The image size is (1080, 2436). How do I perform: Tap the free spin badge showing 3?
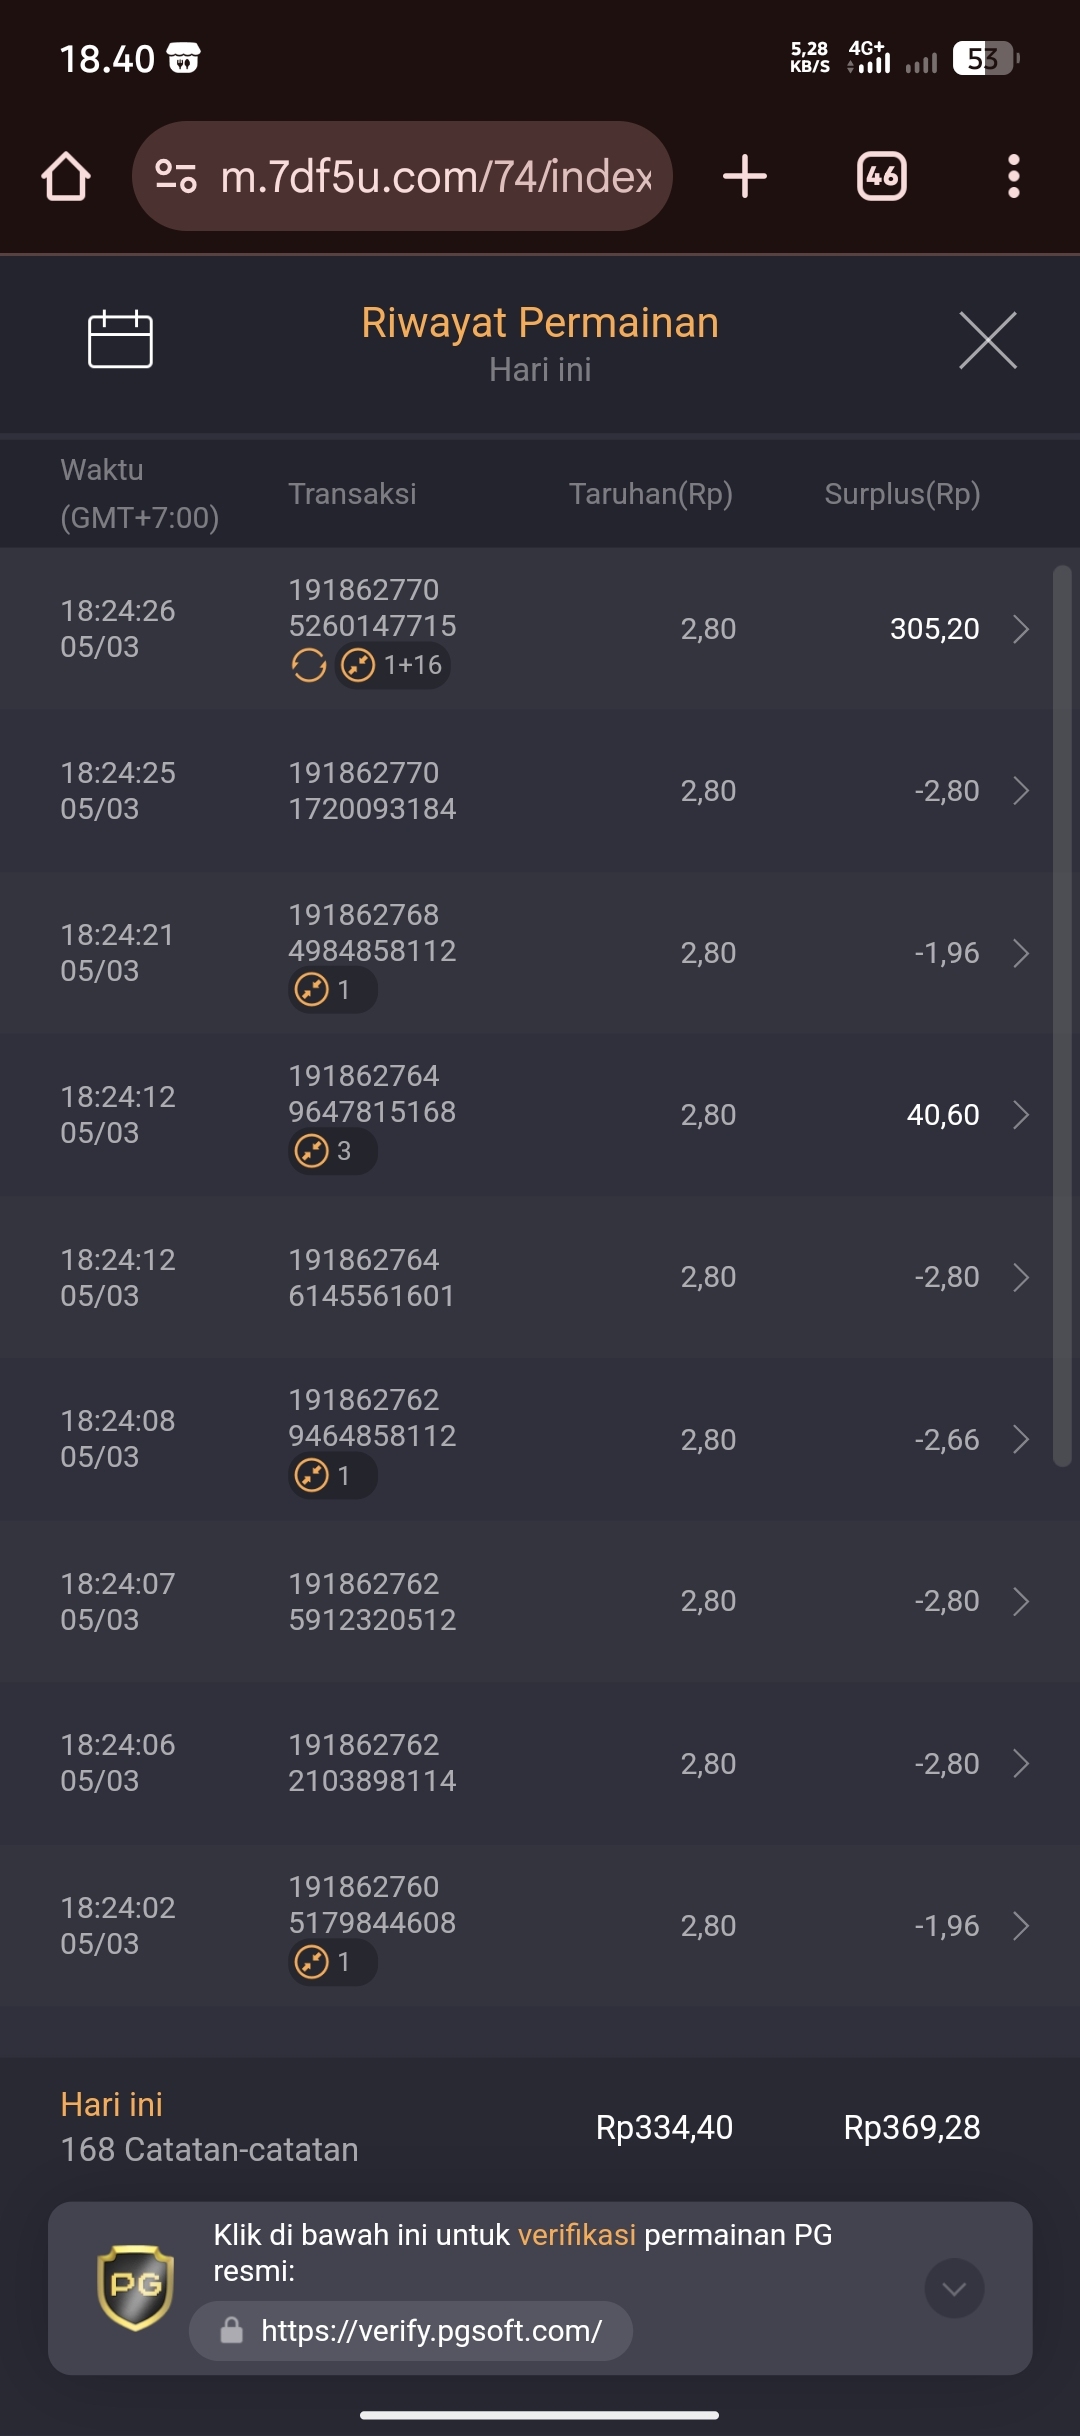pyautogui.click(x=333, y=1151)
